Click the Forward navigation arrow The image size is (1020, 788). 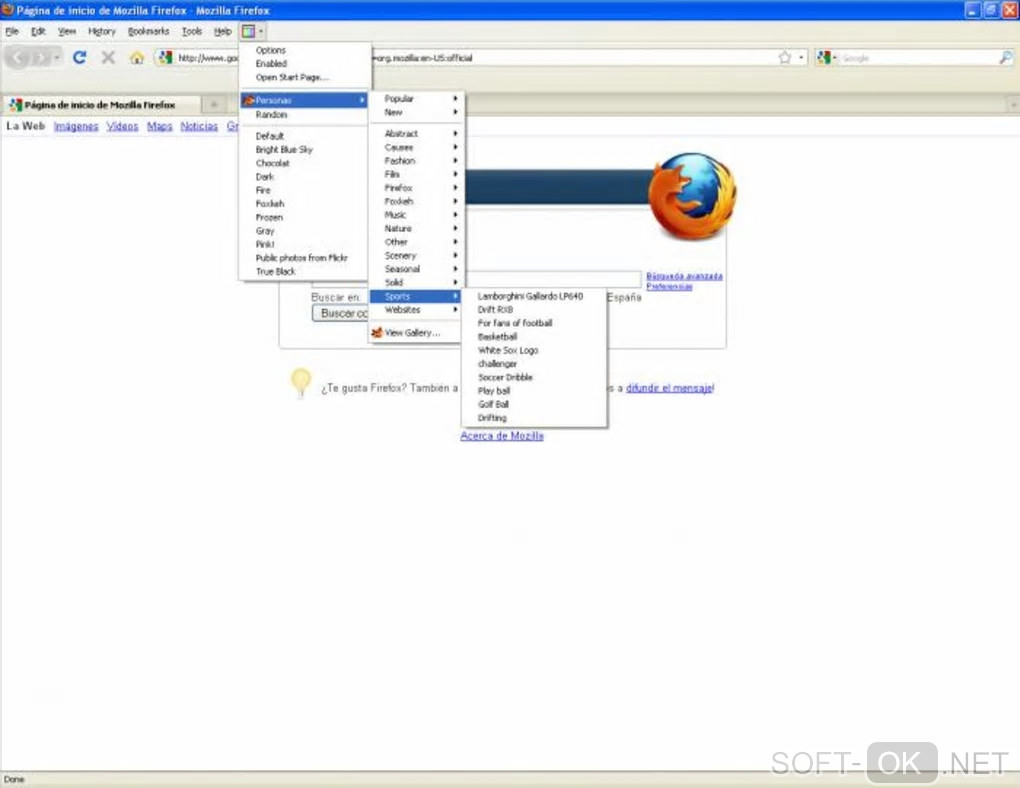[x=42, y=58]
